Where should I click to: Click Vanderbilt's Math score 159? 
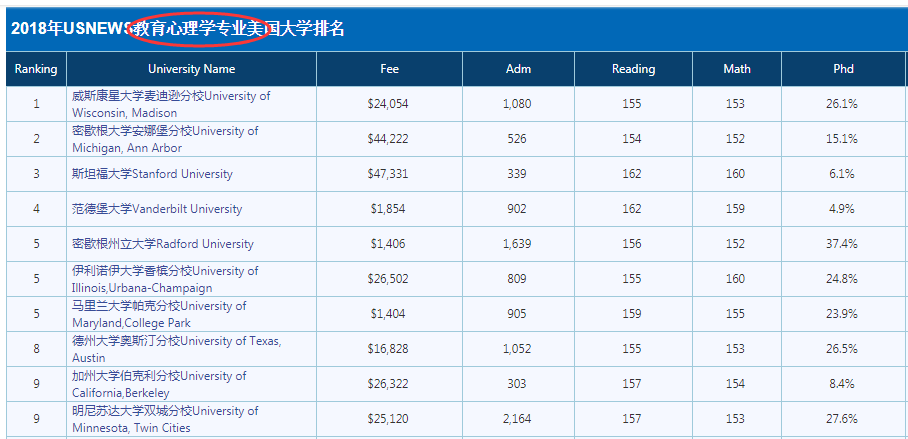(735, 209)
